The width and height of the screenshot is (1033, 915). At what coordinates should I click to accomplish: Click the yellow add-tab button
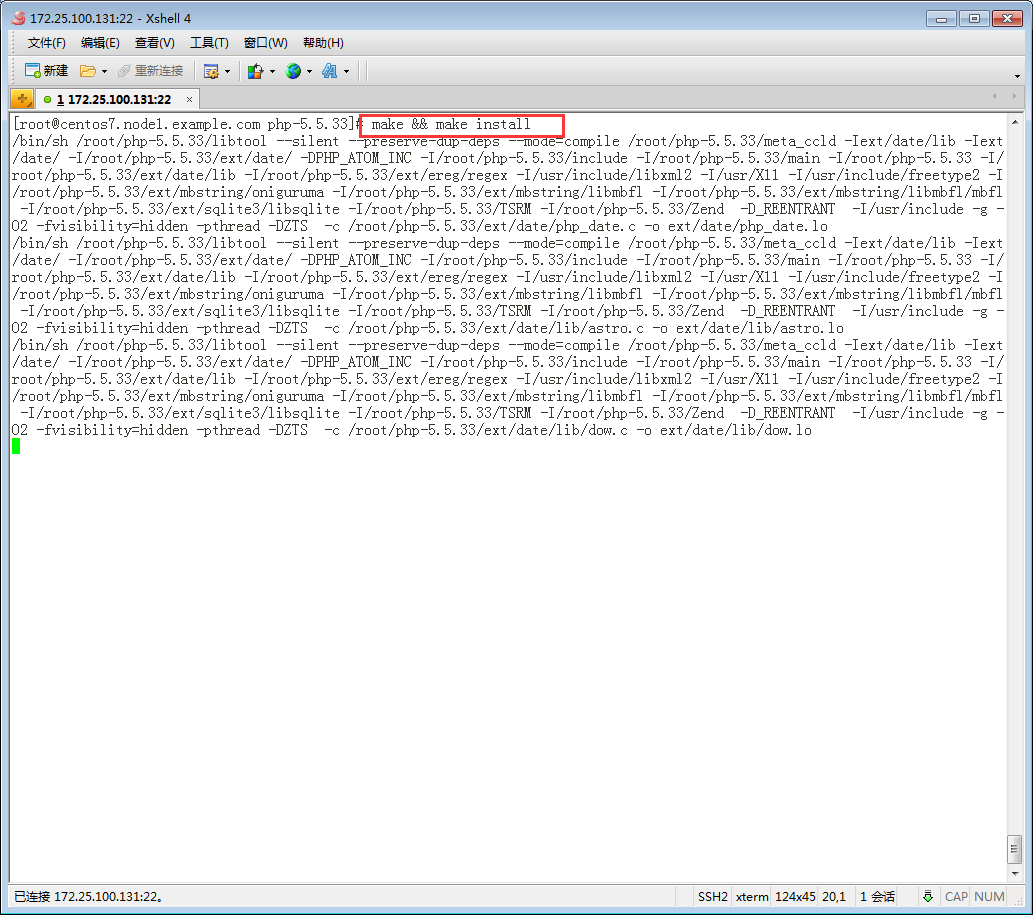22,99
